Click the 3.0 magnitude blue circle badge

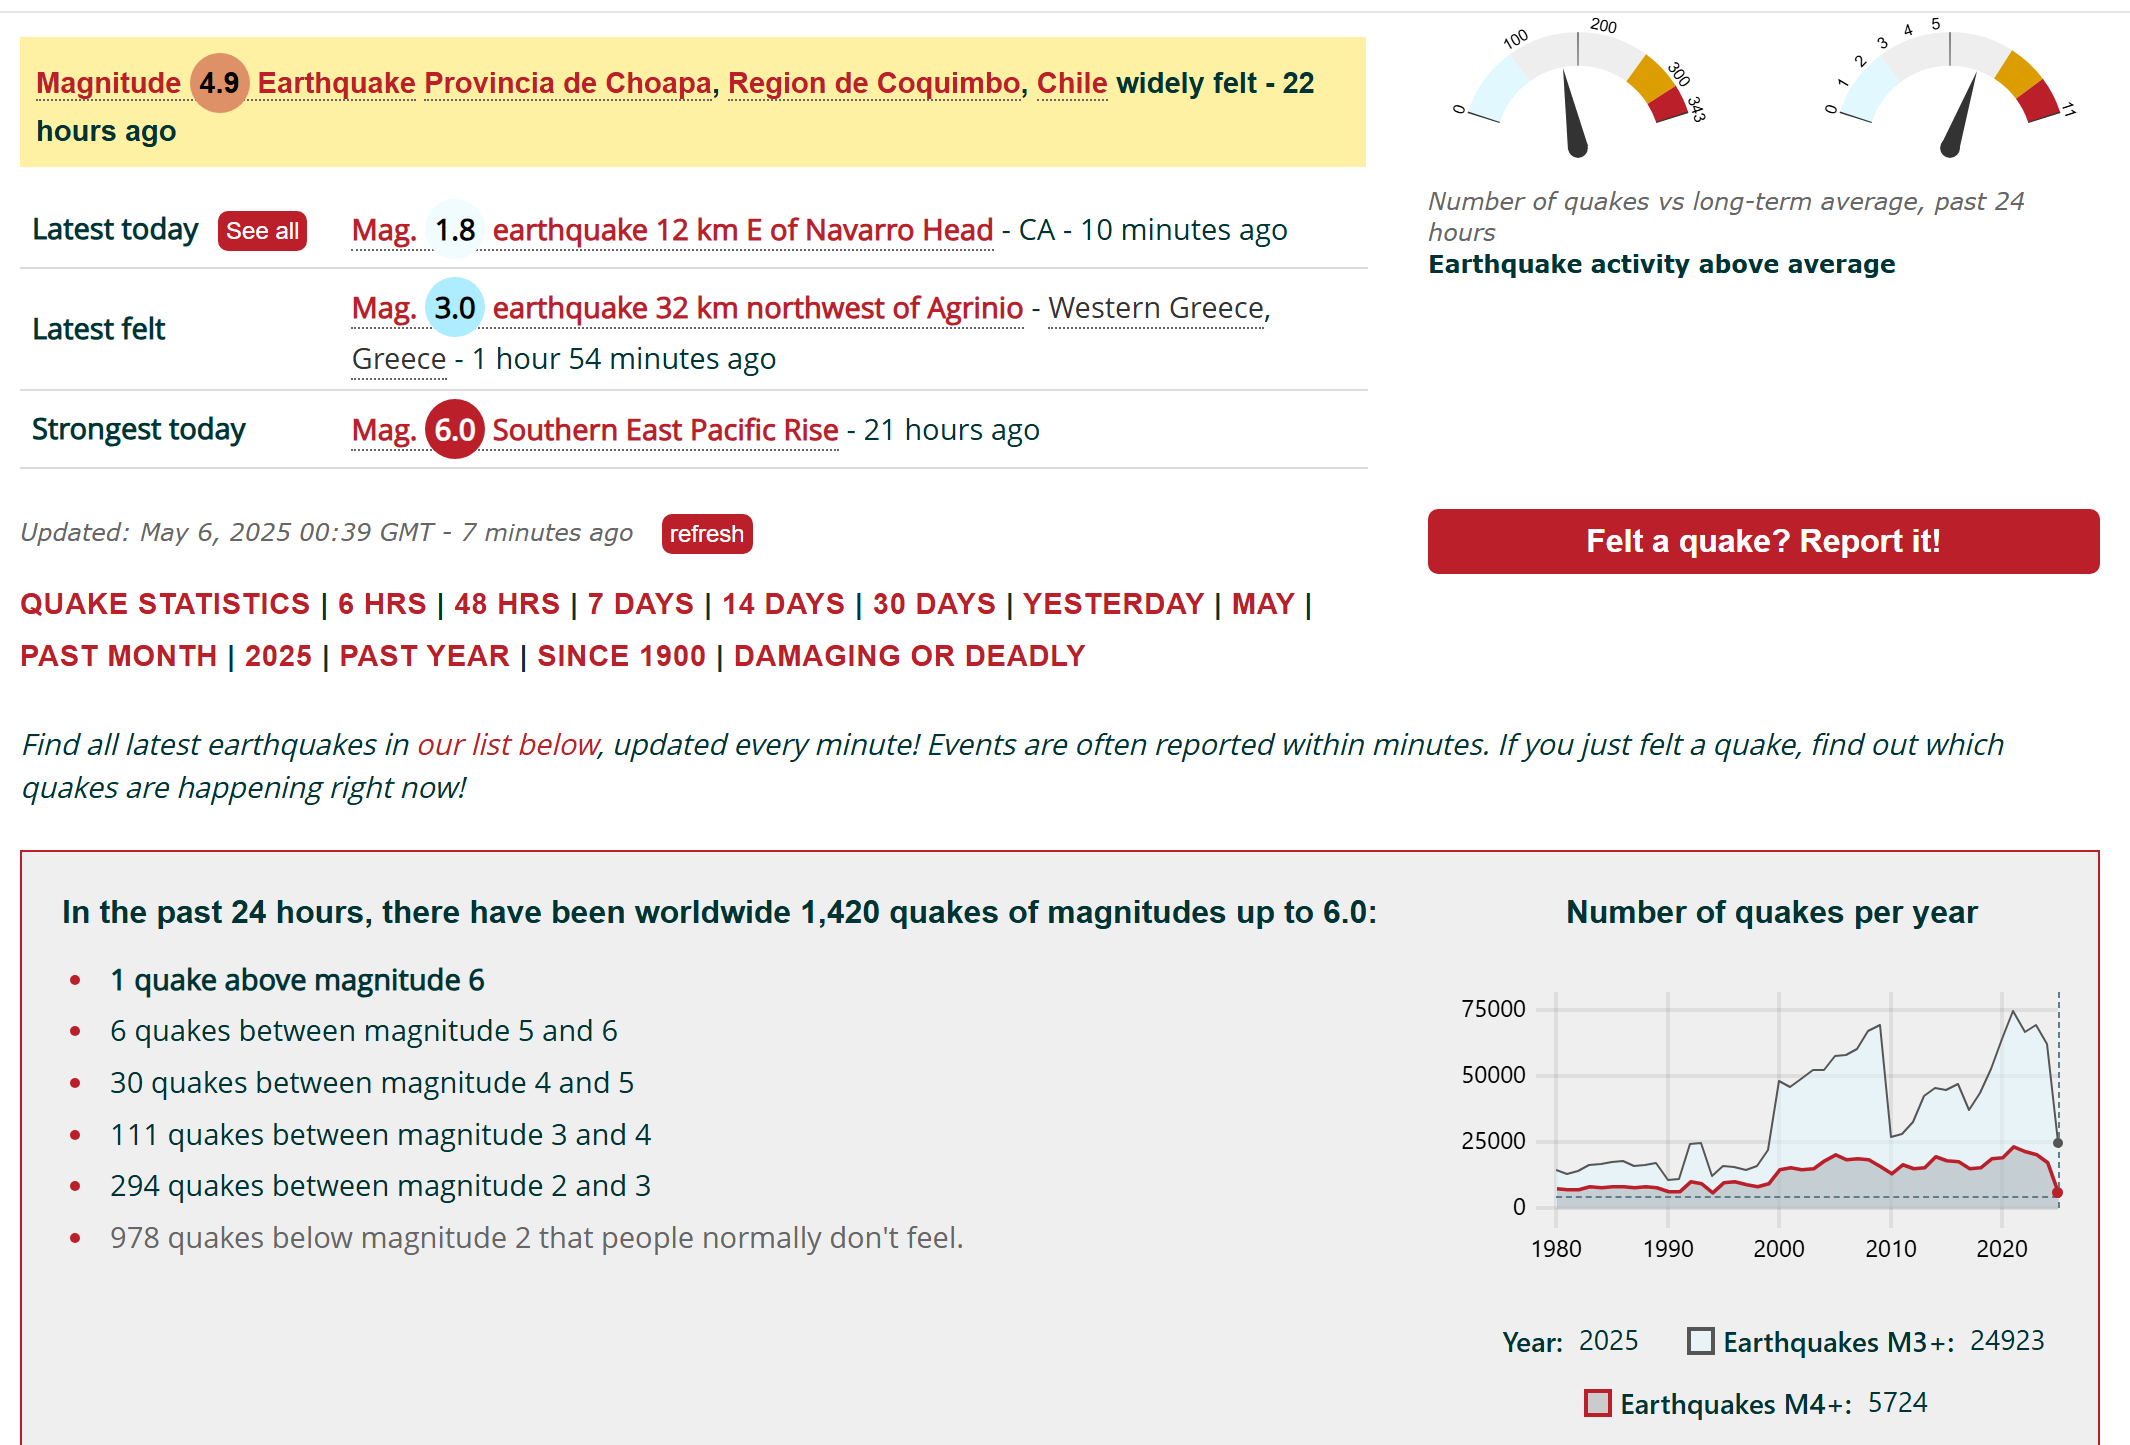(455, 308)
